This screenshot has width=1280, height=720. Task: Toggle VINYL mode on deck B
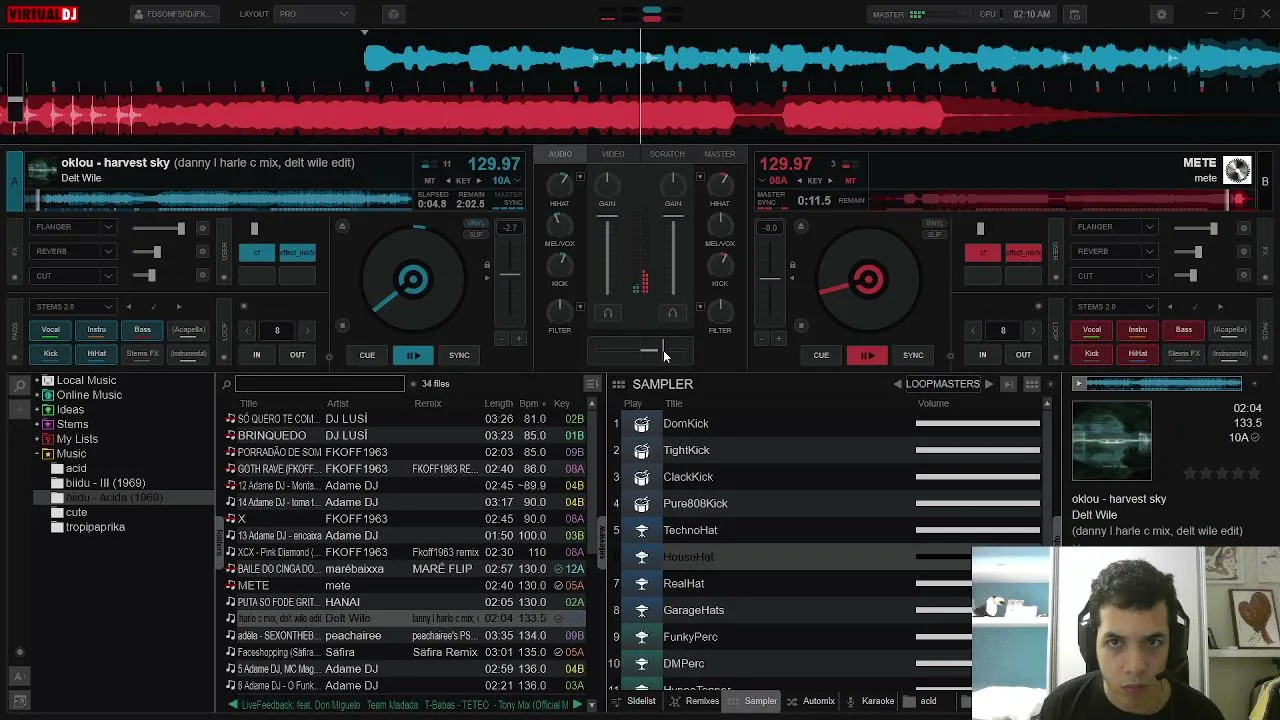pyautogui.click(x=934, y=223)
